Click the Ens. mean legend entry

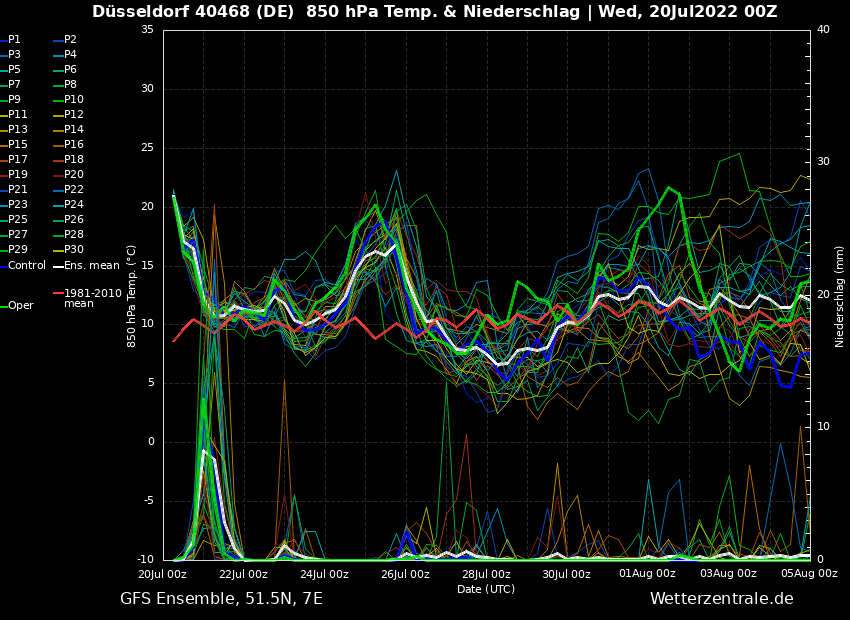[91, 266]
